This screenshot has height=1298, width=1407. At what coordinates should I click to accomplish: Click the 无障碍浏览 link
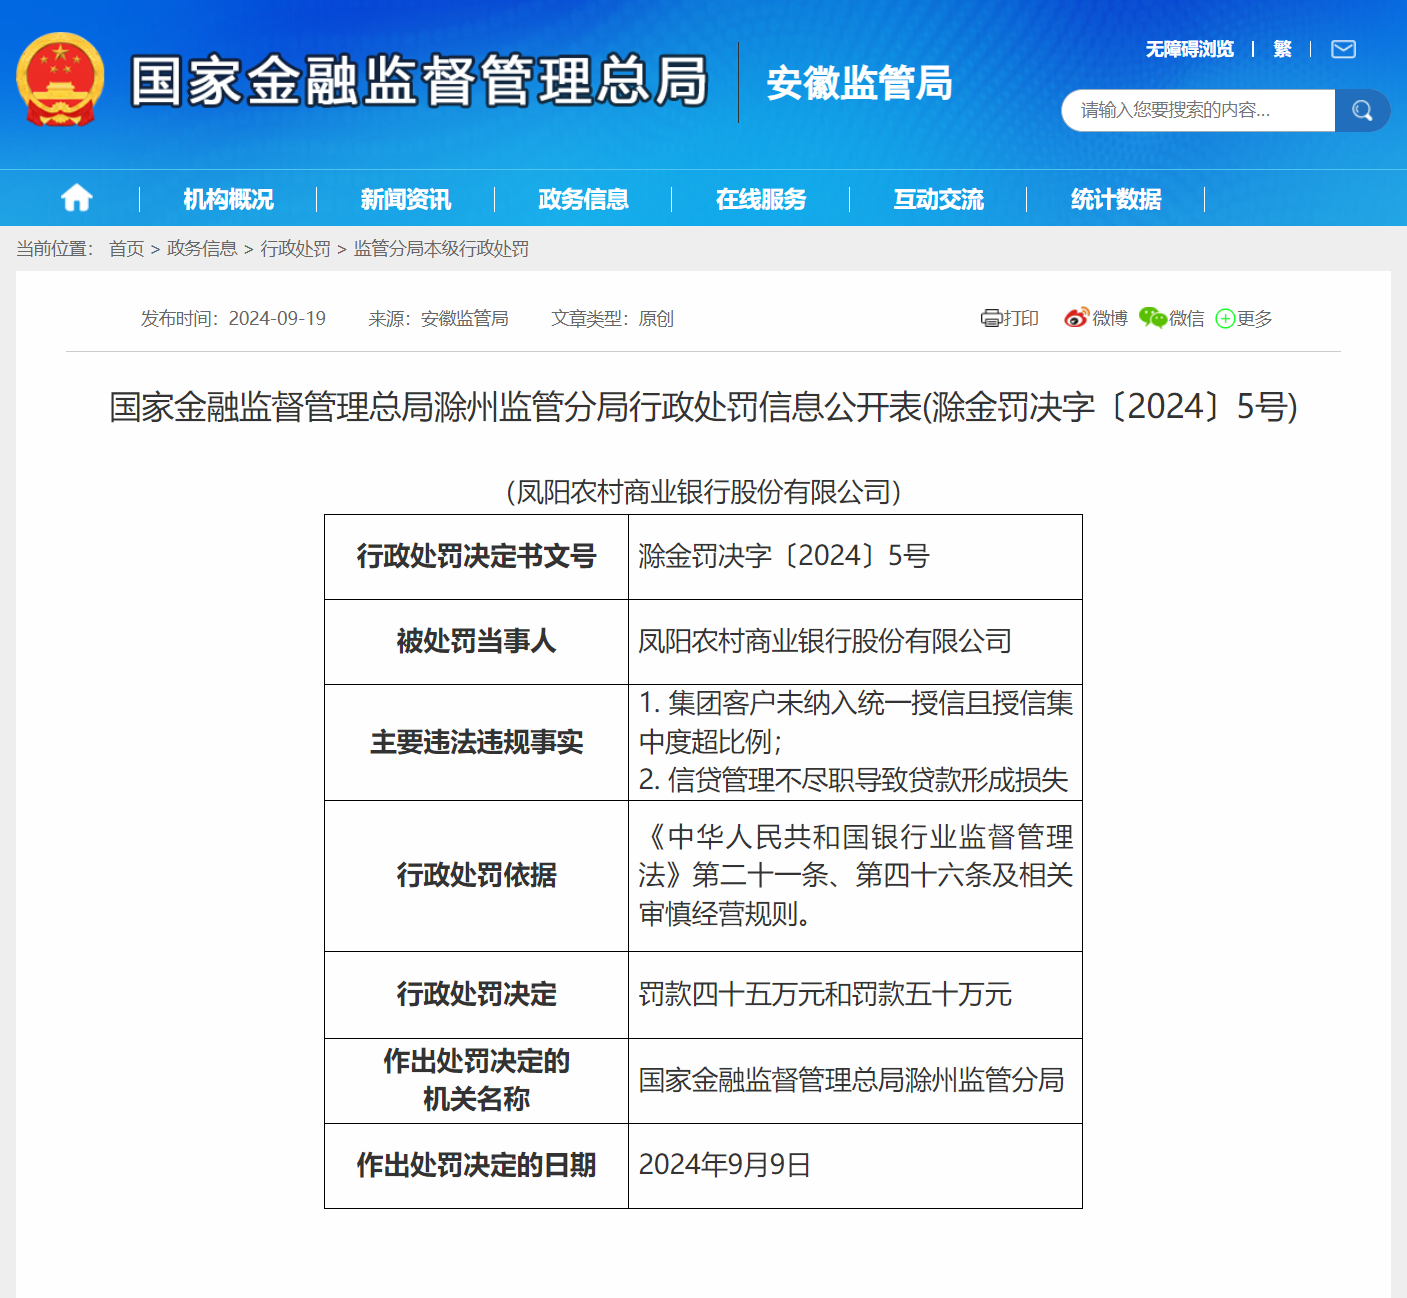tap(1190, 49)
